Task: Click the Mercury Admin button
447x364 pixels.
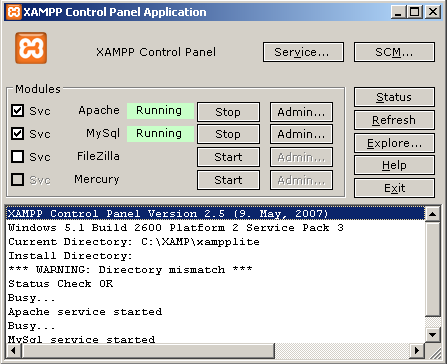Action: (301, 180)
